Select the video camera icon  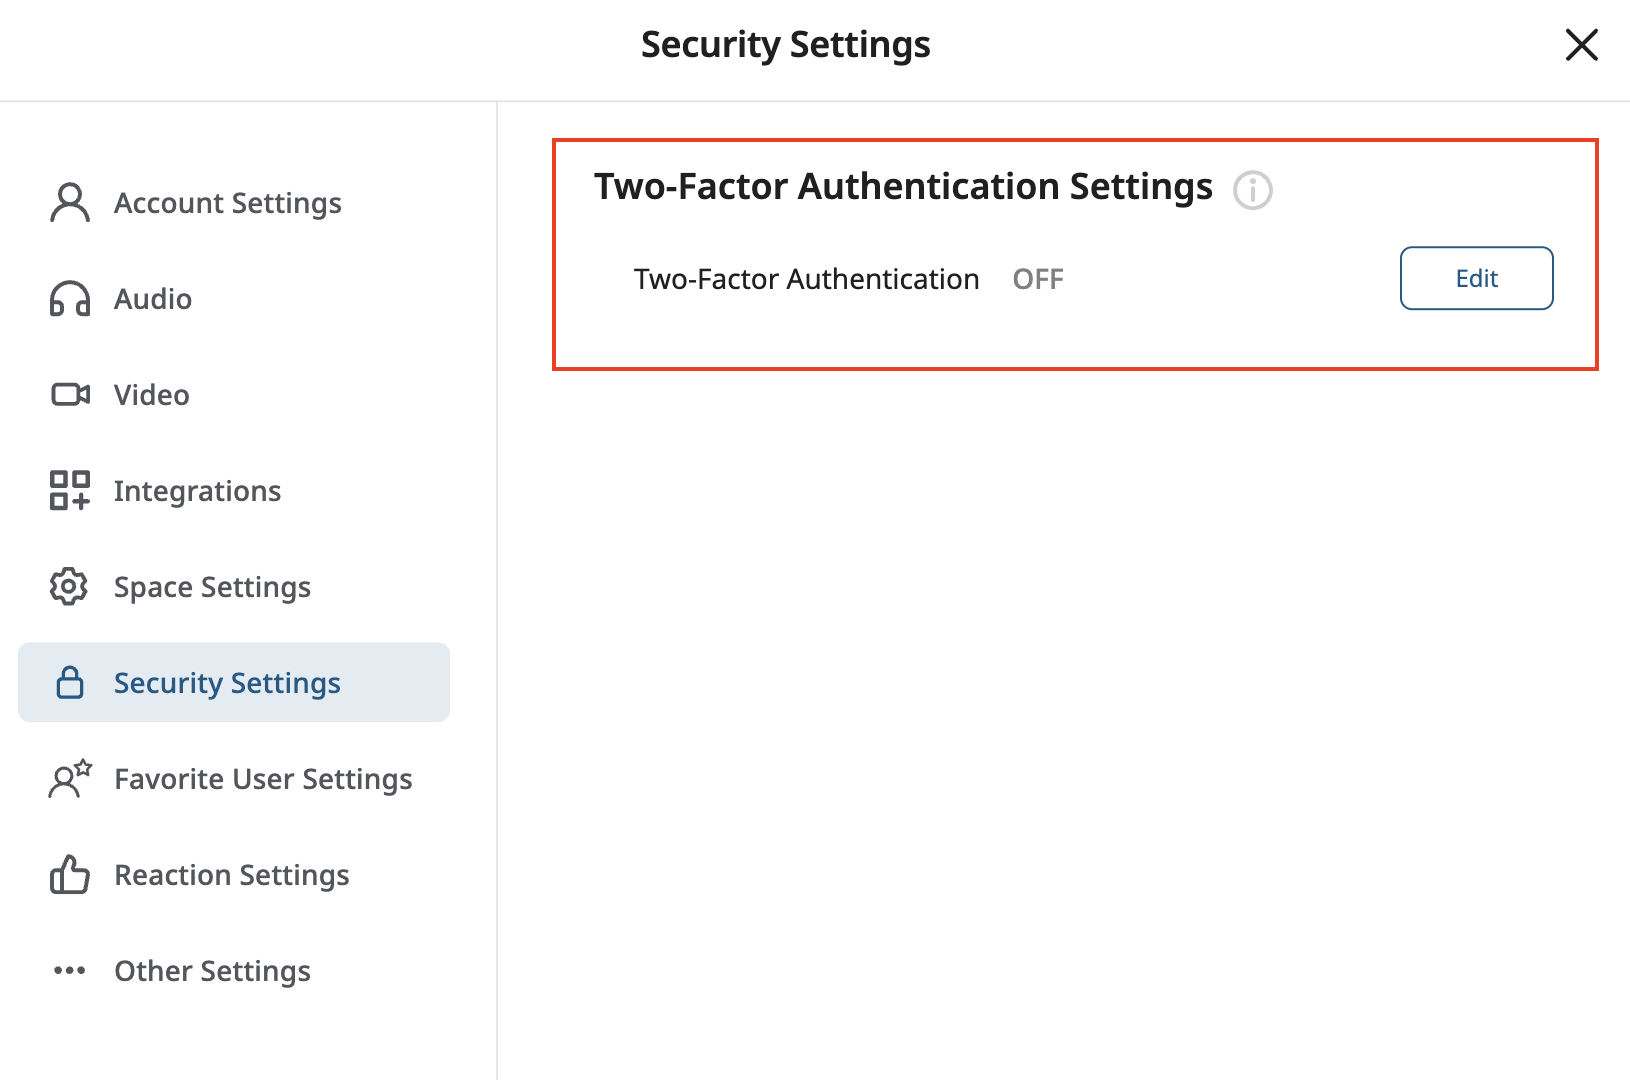click(70, 395)
